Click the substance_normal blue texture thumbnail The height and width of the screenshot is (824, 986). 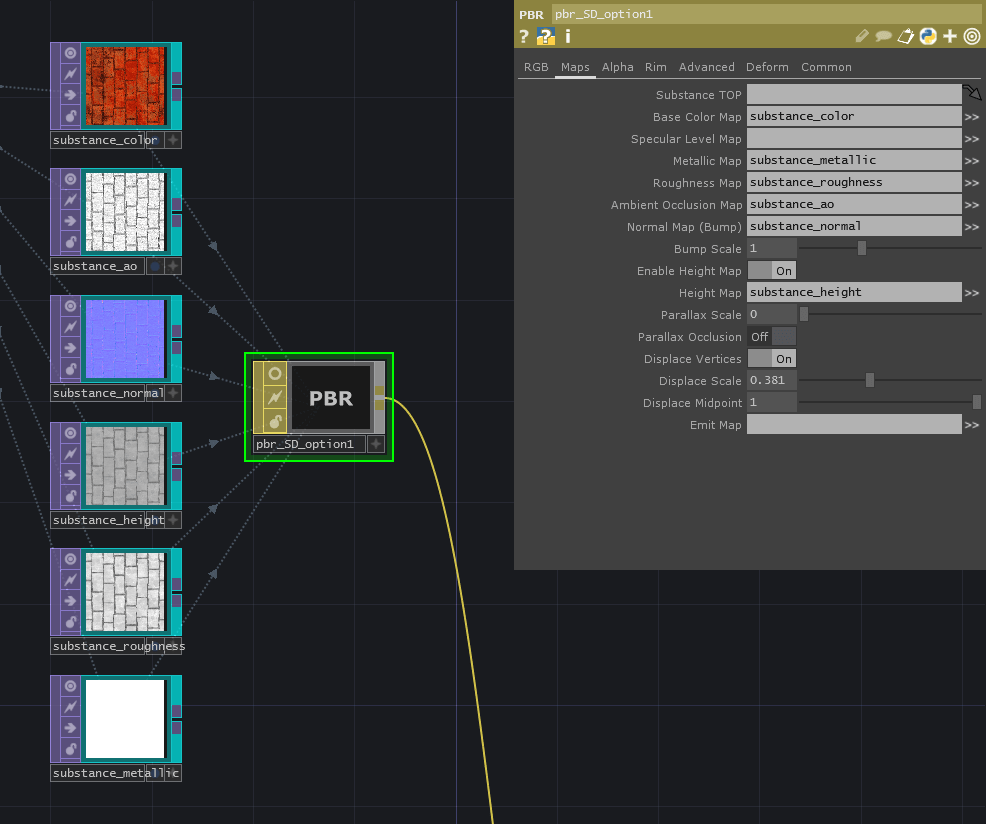point(125,338)
